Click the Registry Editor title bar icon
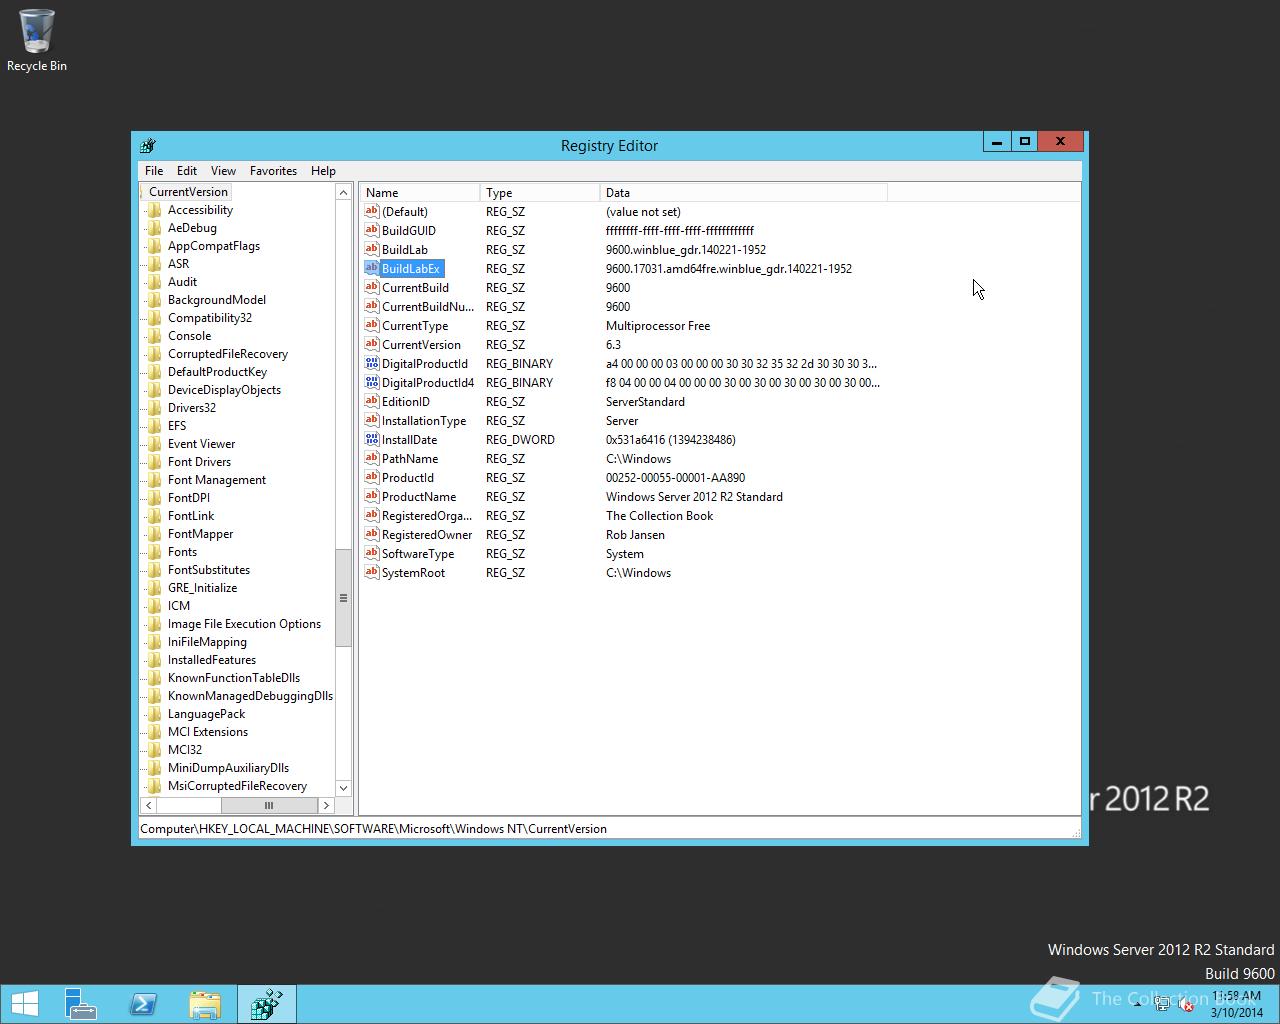The height and width of the screenshot is (1024, 1280). [x=148, y=145]
